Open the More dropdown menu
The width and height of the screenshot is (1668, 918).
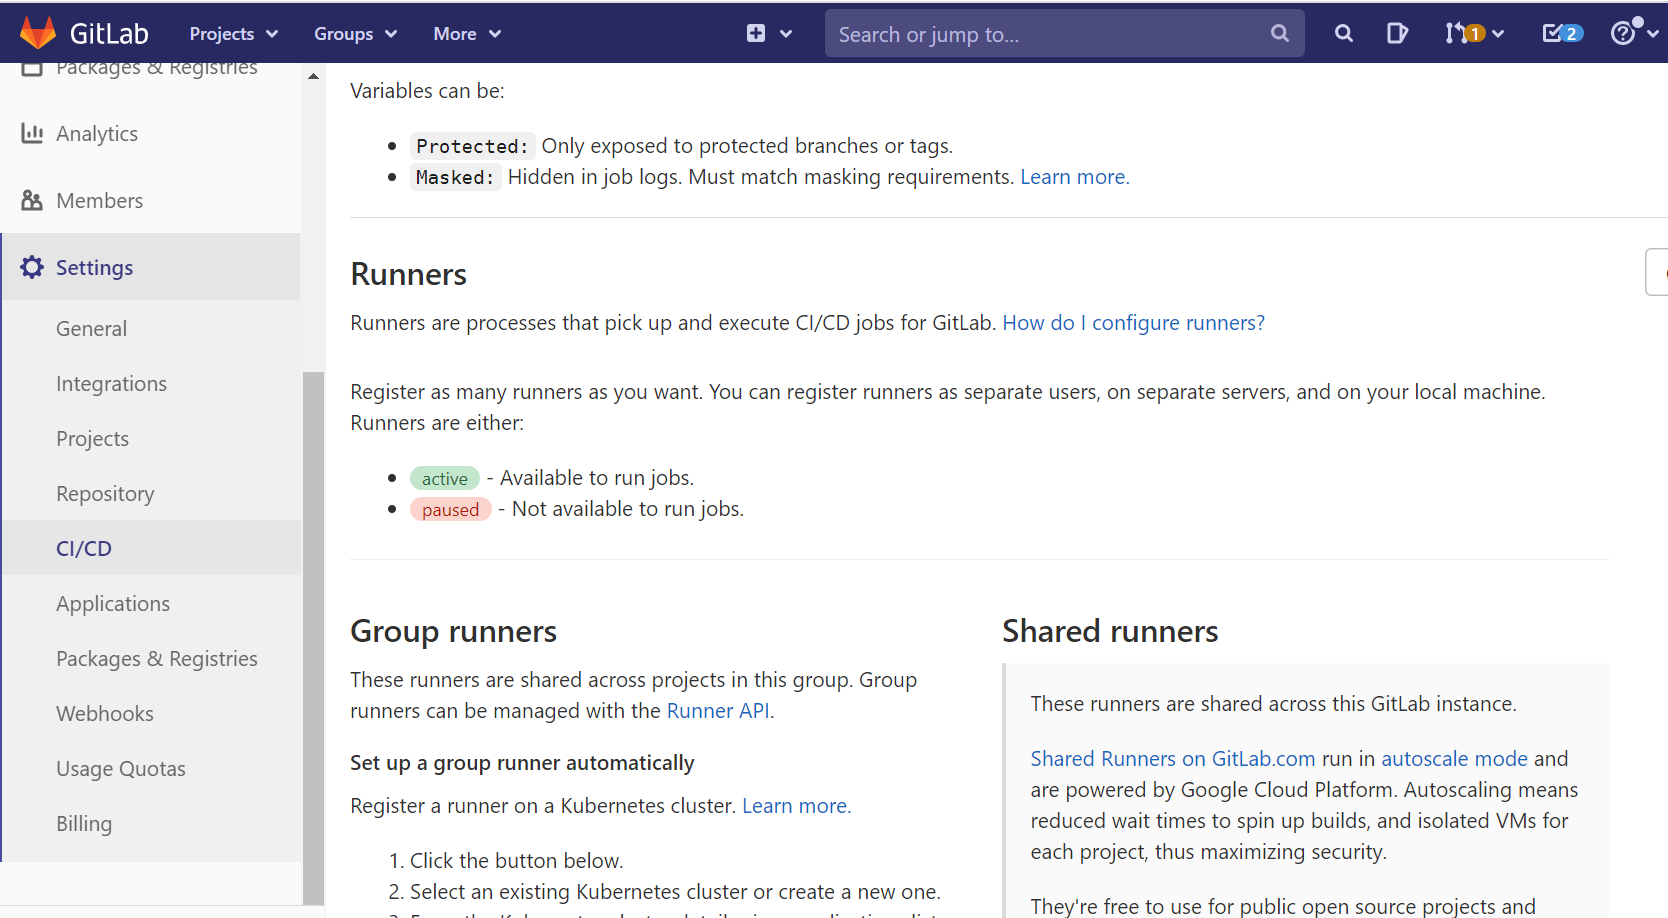point(466,34)
